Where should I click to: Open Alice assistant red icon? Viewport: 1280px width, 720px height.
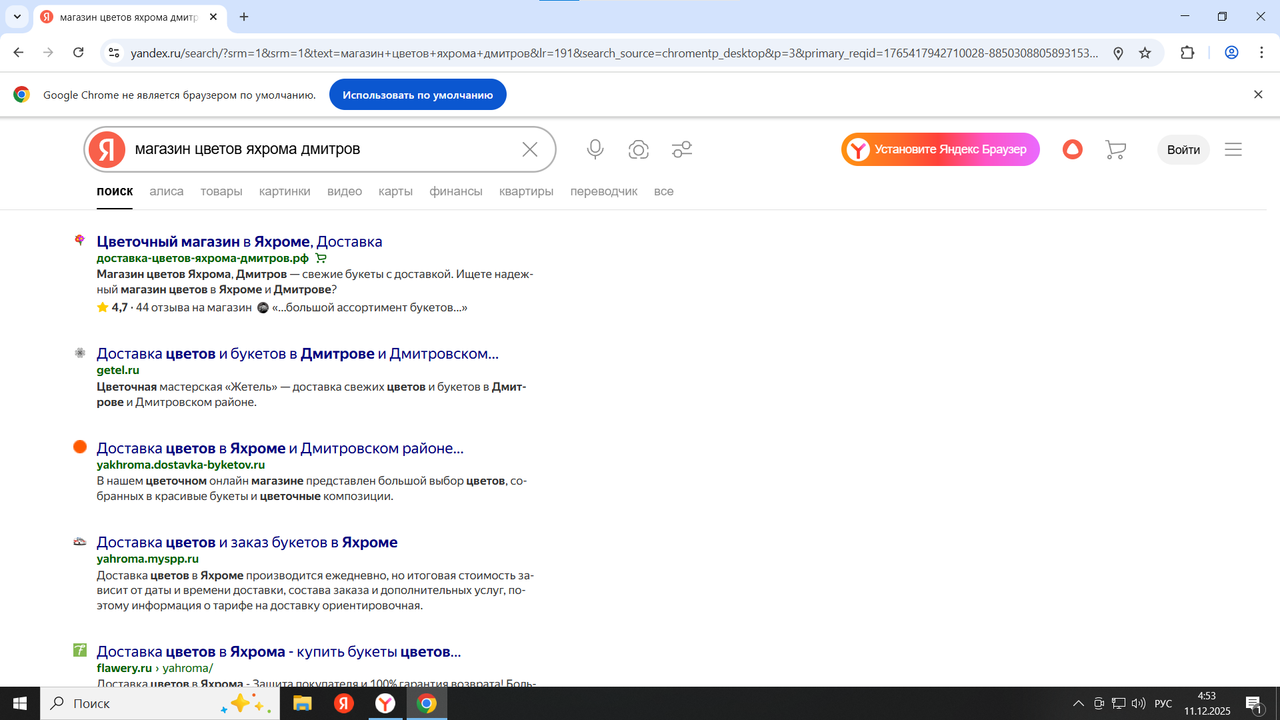[1072, 150]
